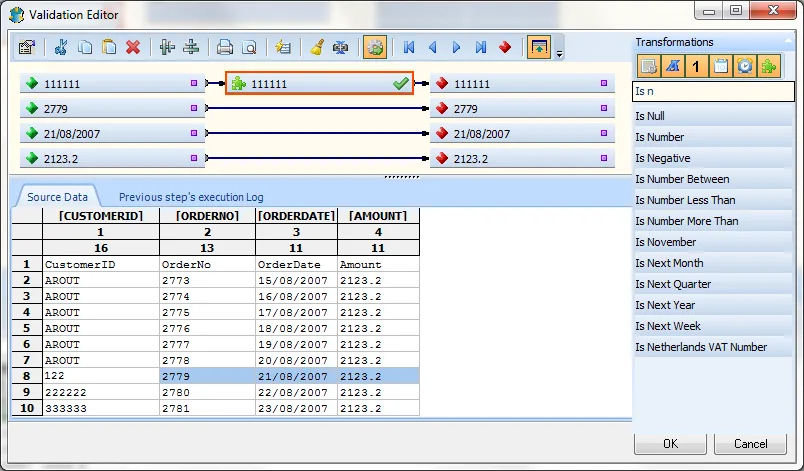The image size is (804, 471).
Task: Select the Is Number transformation
Action: point(713,137)
